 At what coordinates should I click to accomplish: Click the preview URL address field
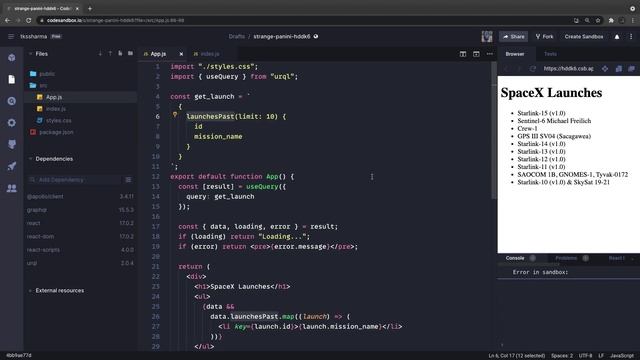568,69
